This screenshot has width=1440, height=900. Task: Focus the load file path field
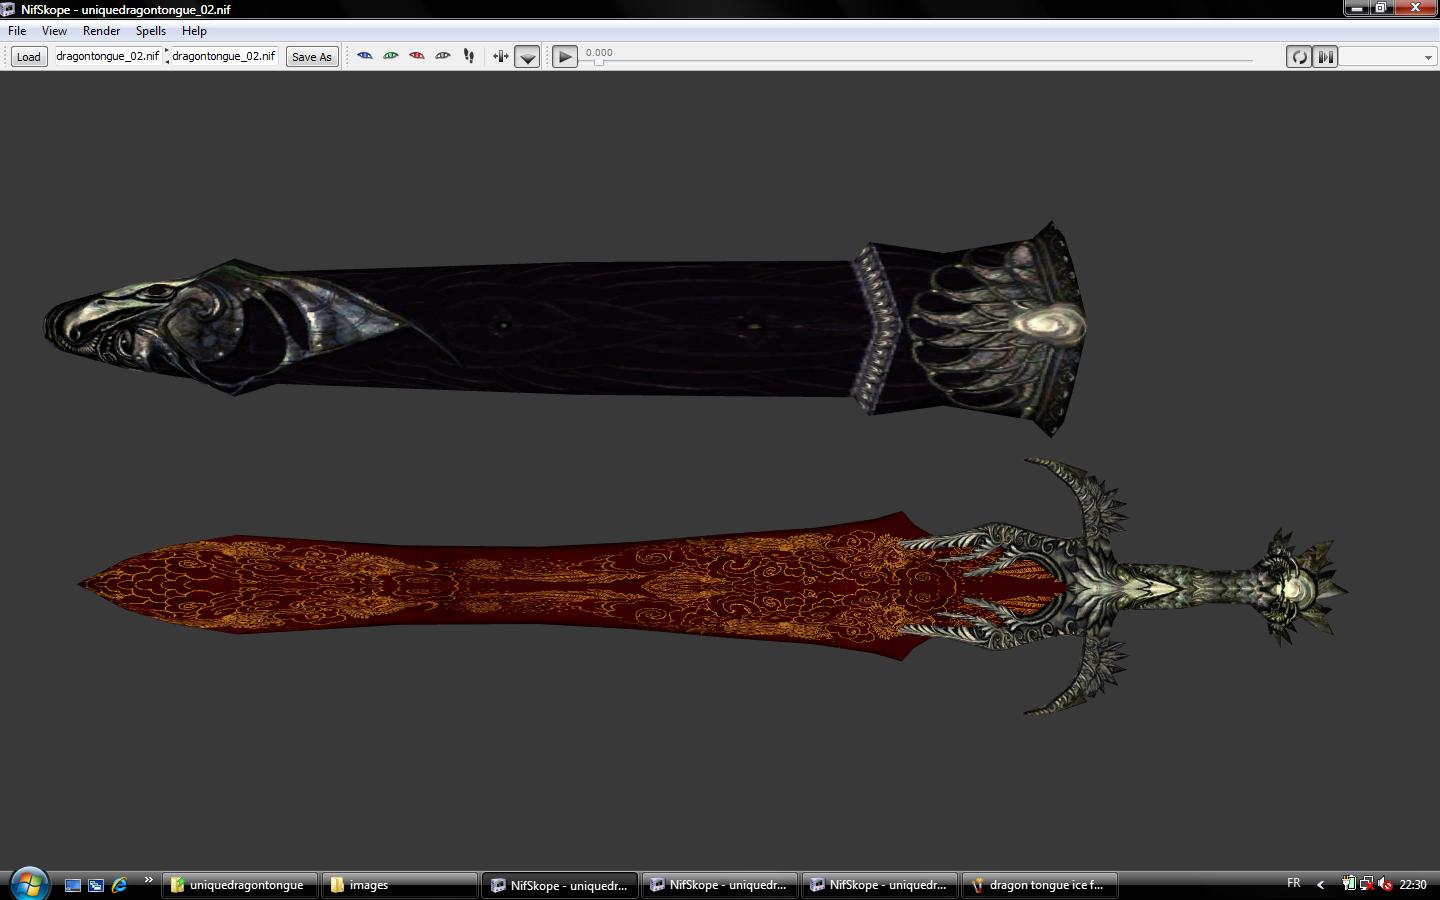(x=107, y=56)
